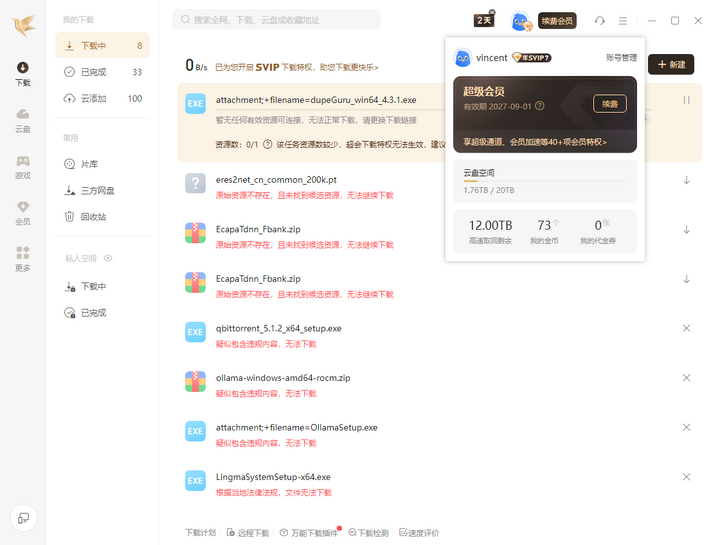Click the EXE icon of the qbittorrent task

tap(195, 332)
